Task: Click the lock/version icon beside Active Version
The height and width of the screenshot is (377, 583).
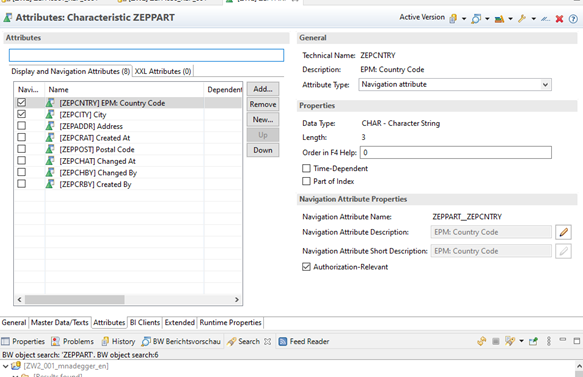Action: [453, 18]
